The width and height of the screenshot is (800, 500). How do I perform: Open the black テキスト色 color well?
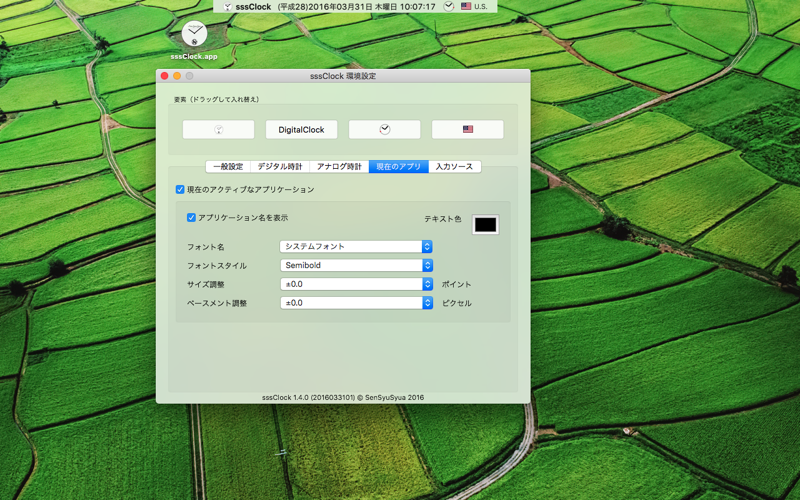[x=485, y=224]
